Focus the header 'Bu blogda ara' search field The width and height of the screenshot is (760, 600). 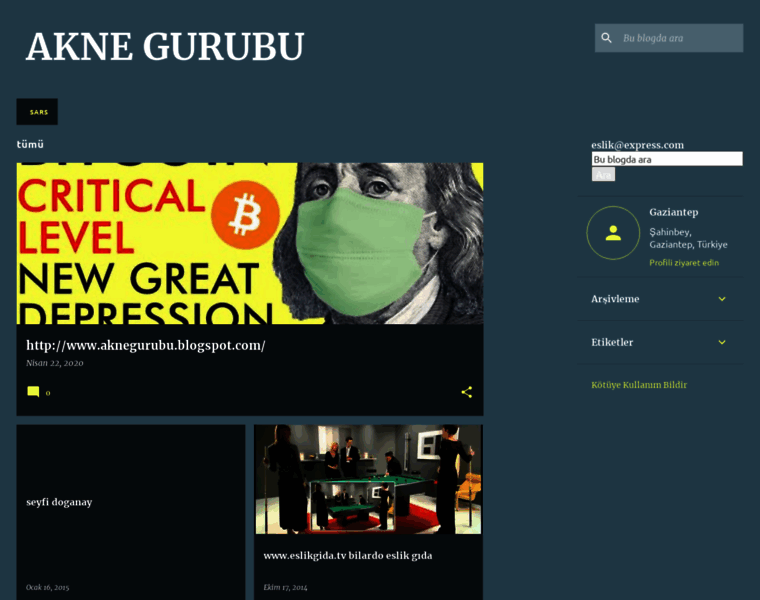669,38
